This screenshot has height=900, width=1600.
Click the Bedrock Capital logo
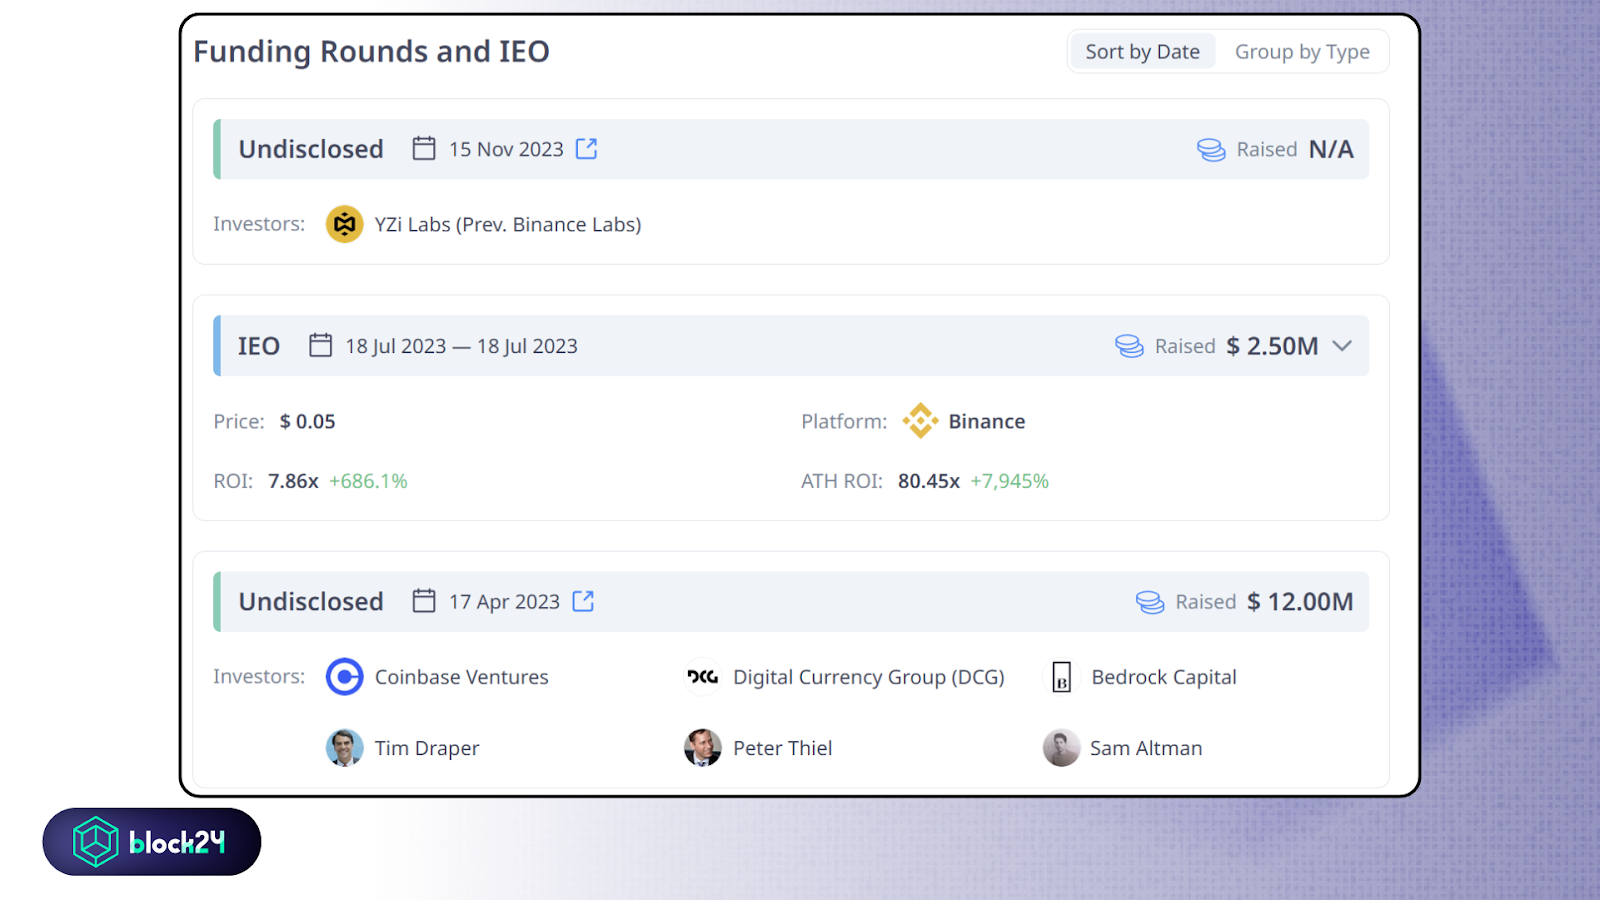pos(1061,677)
